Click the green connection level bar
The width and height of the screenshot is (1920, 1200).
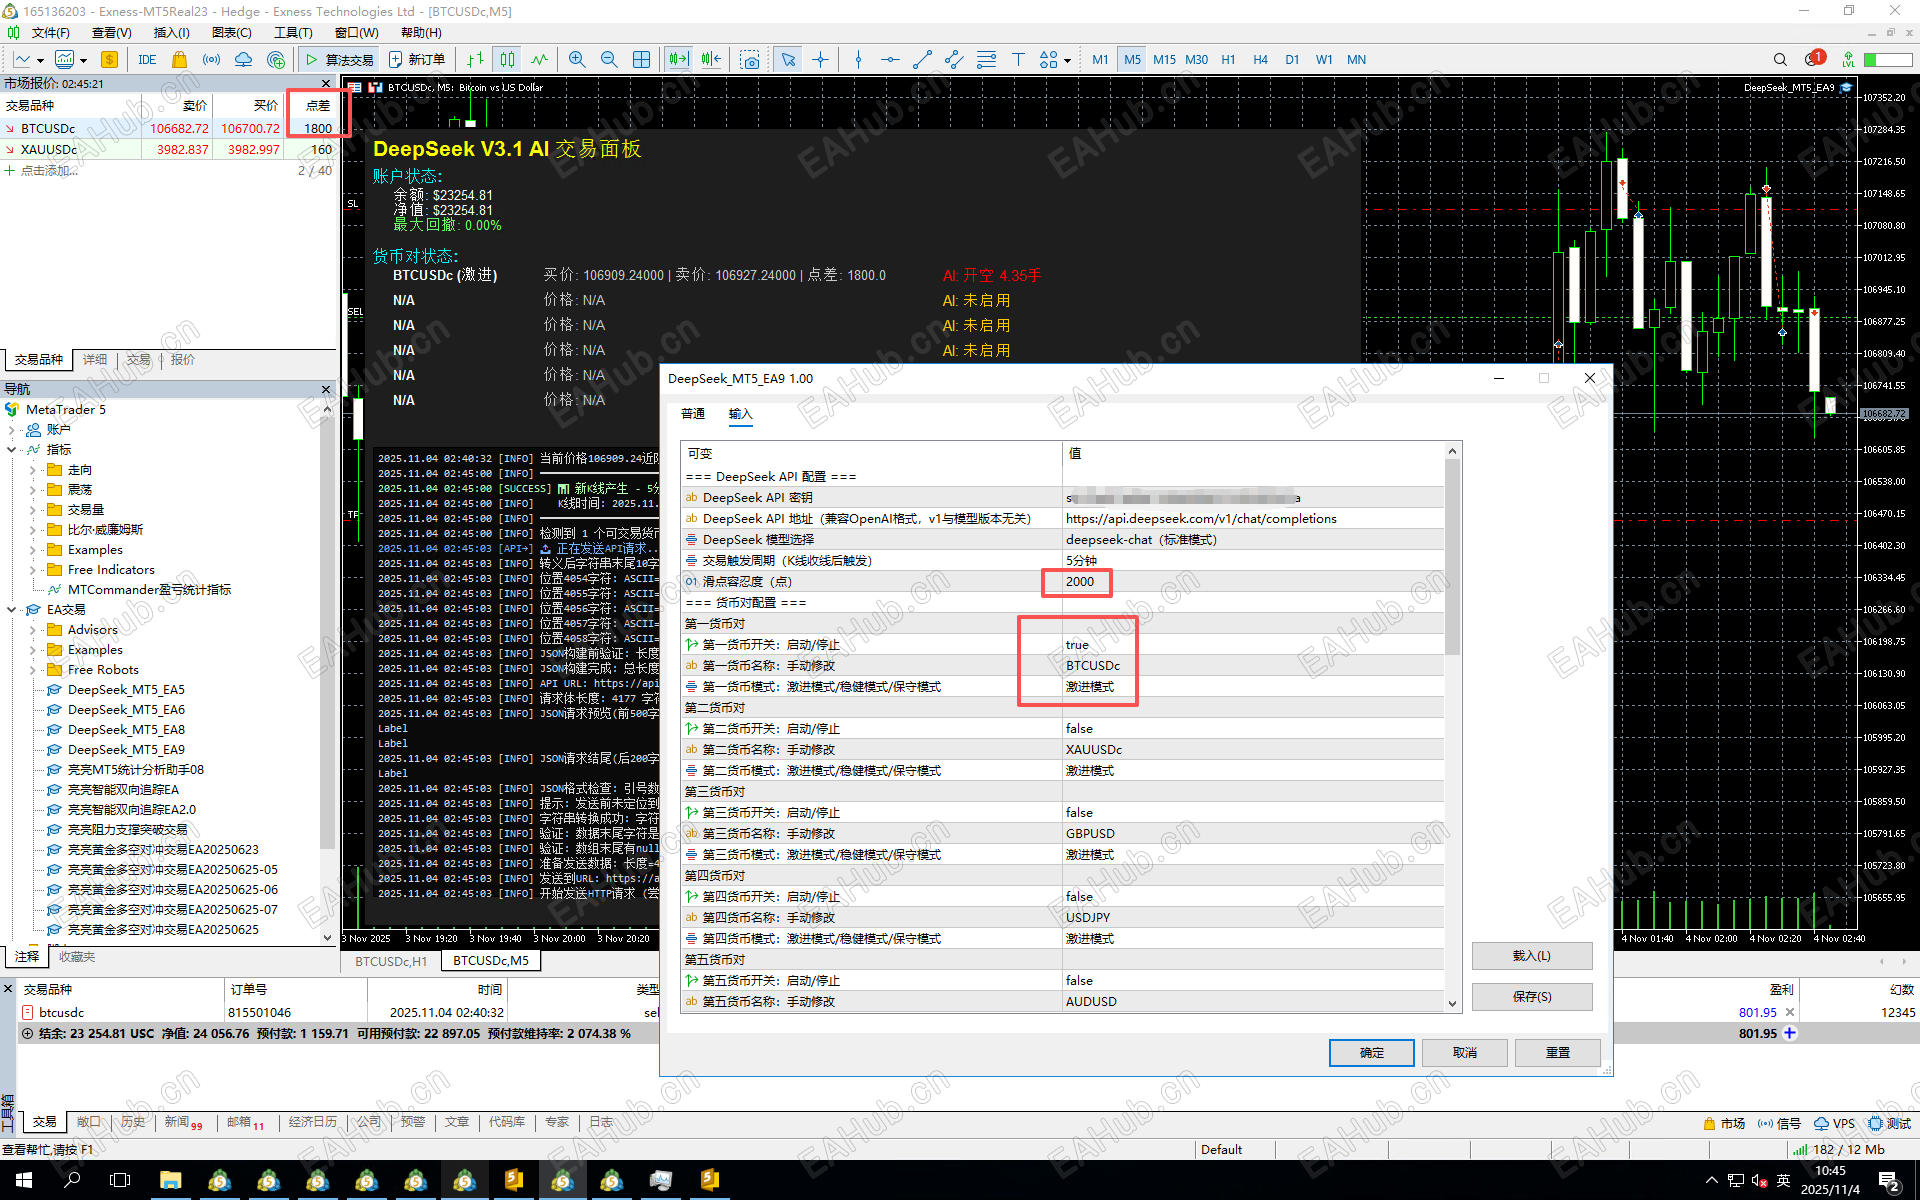pos(1888,60)
